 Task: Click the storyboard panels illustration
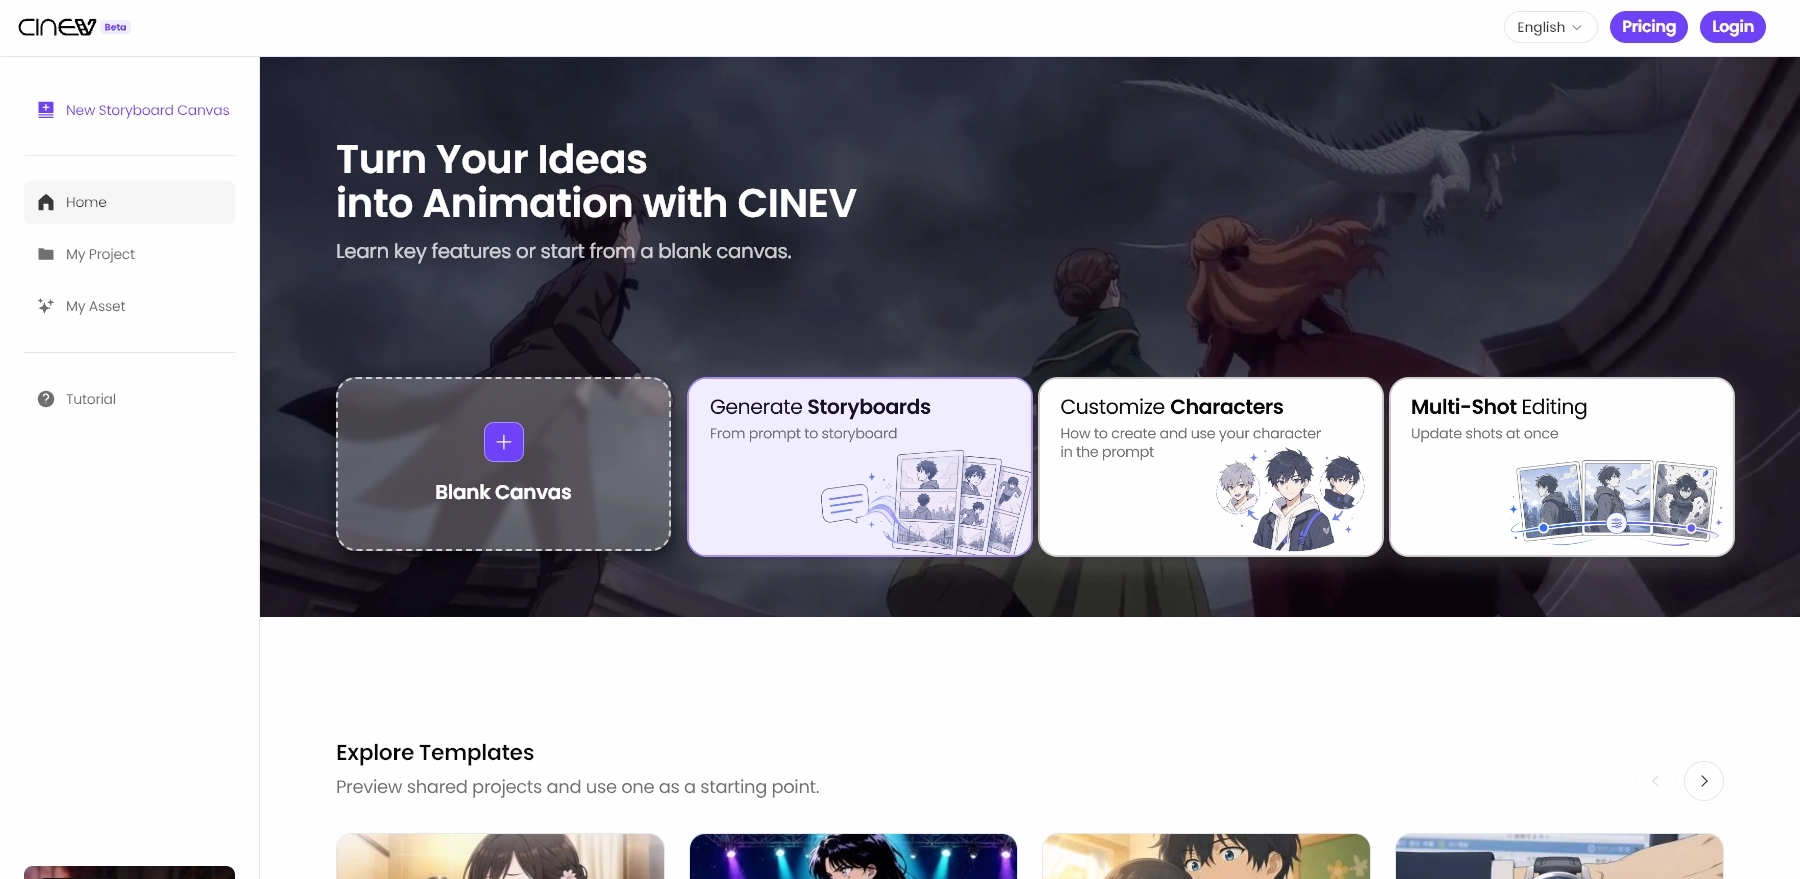pyautogui.click(x=926, y=502)
